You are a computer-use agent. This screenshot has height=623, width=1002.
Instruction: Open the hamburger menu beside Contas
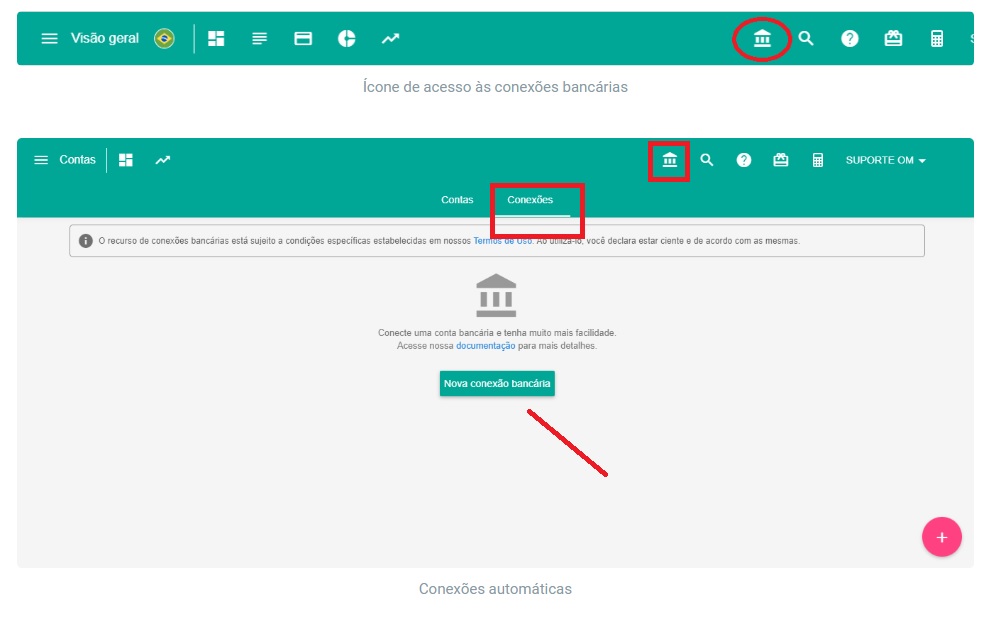pos(41,160)
